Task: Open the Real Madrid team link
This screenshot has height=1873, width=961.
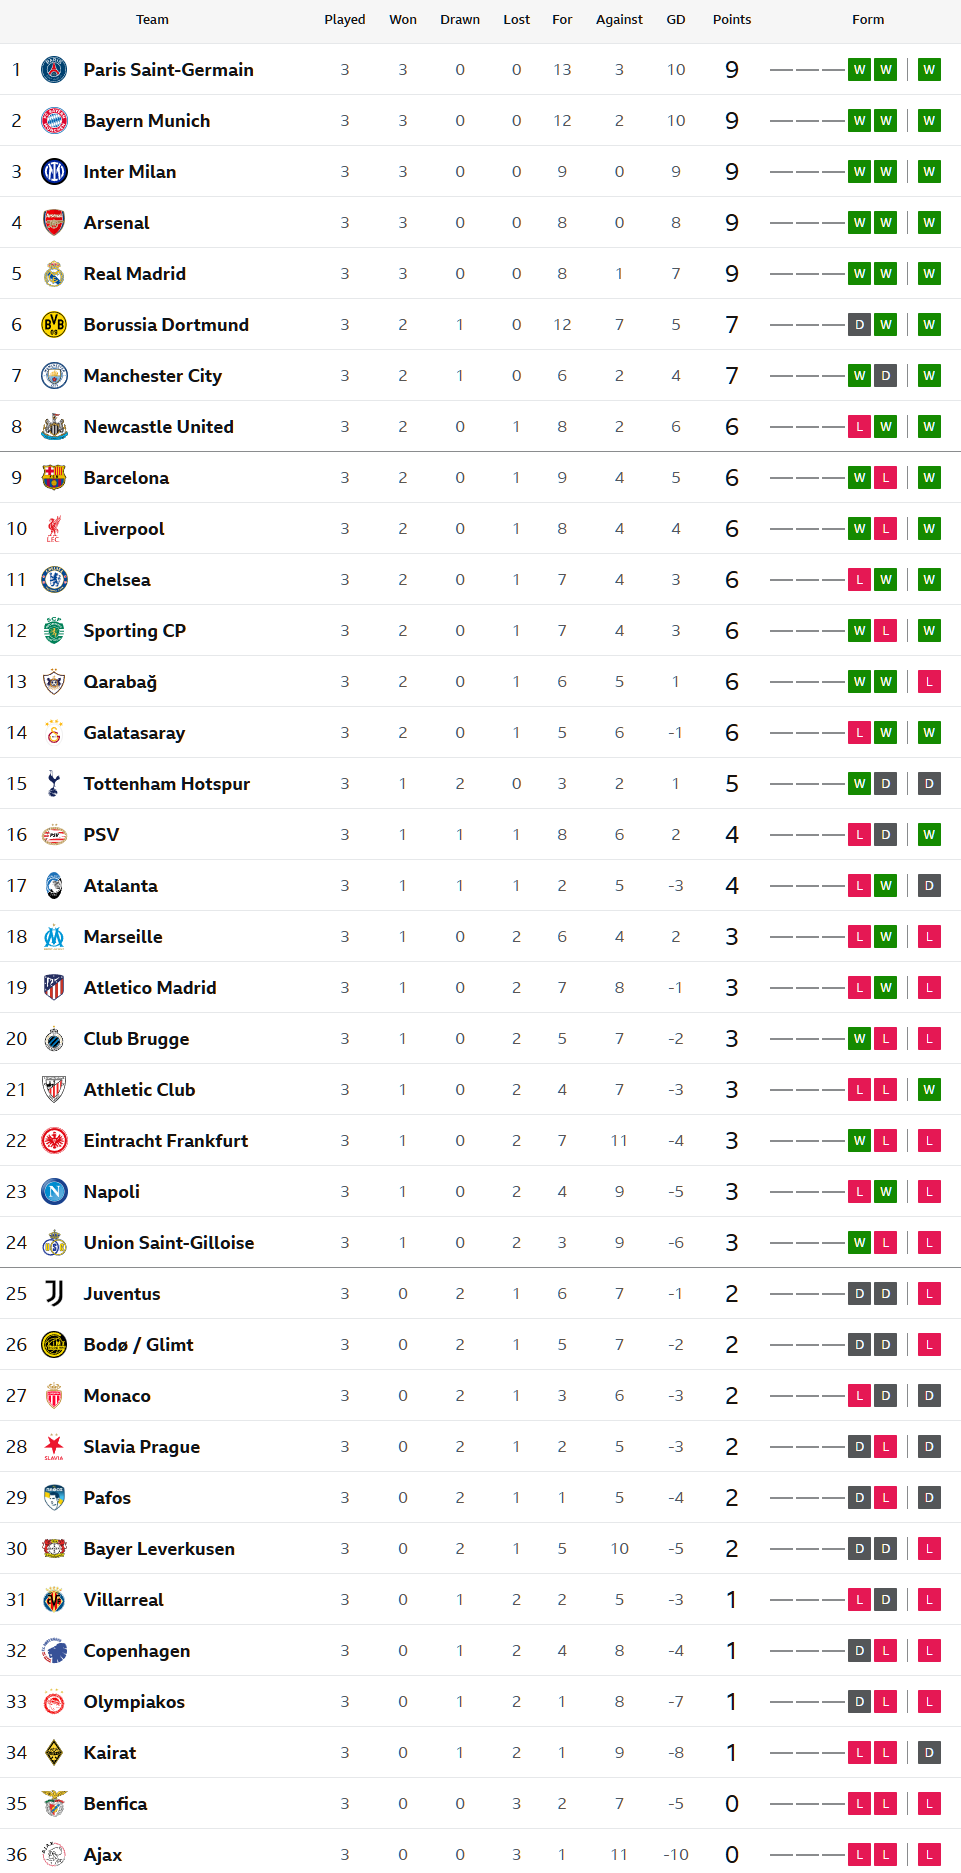Action: click(x=134, y=274)
